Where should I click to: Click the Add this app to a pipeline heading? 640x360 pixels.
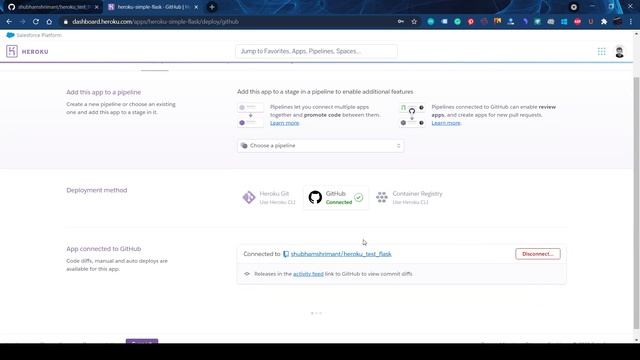pyautogui.click(x=104, y=92)
